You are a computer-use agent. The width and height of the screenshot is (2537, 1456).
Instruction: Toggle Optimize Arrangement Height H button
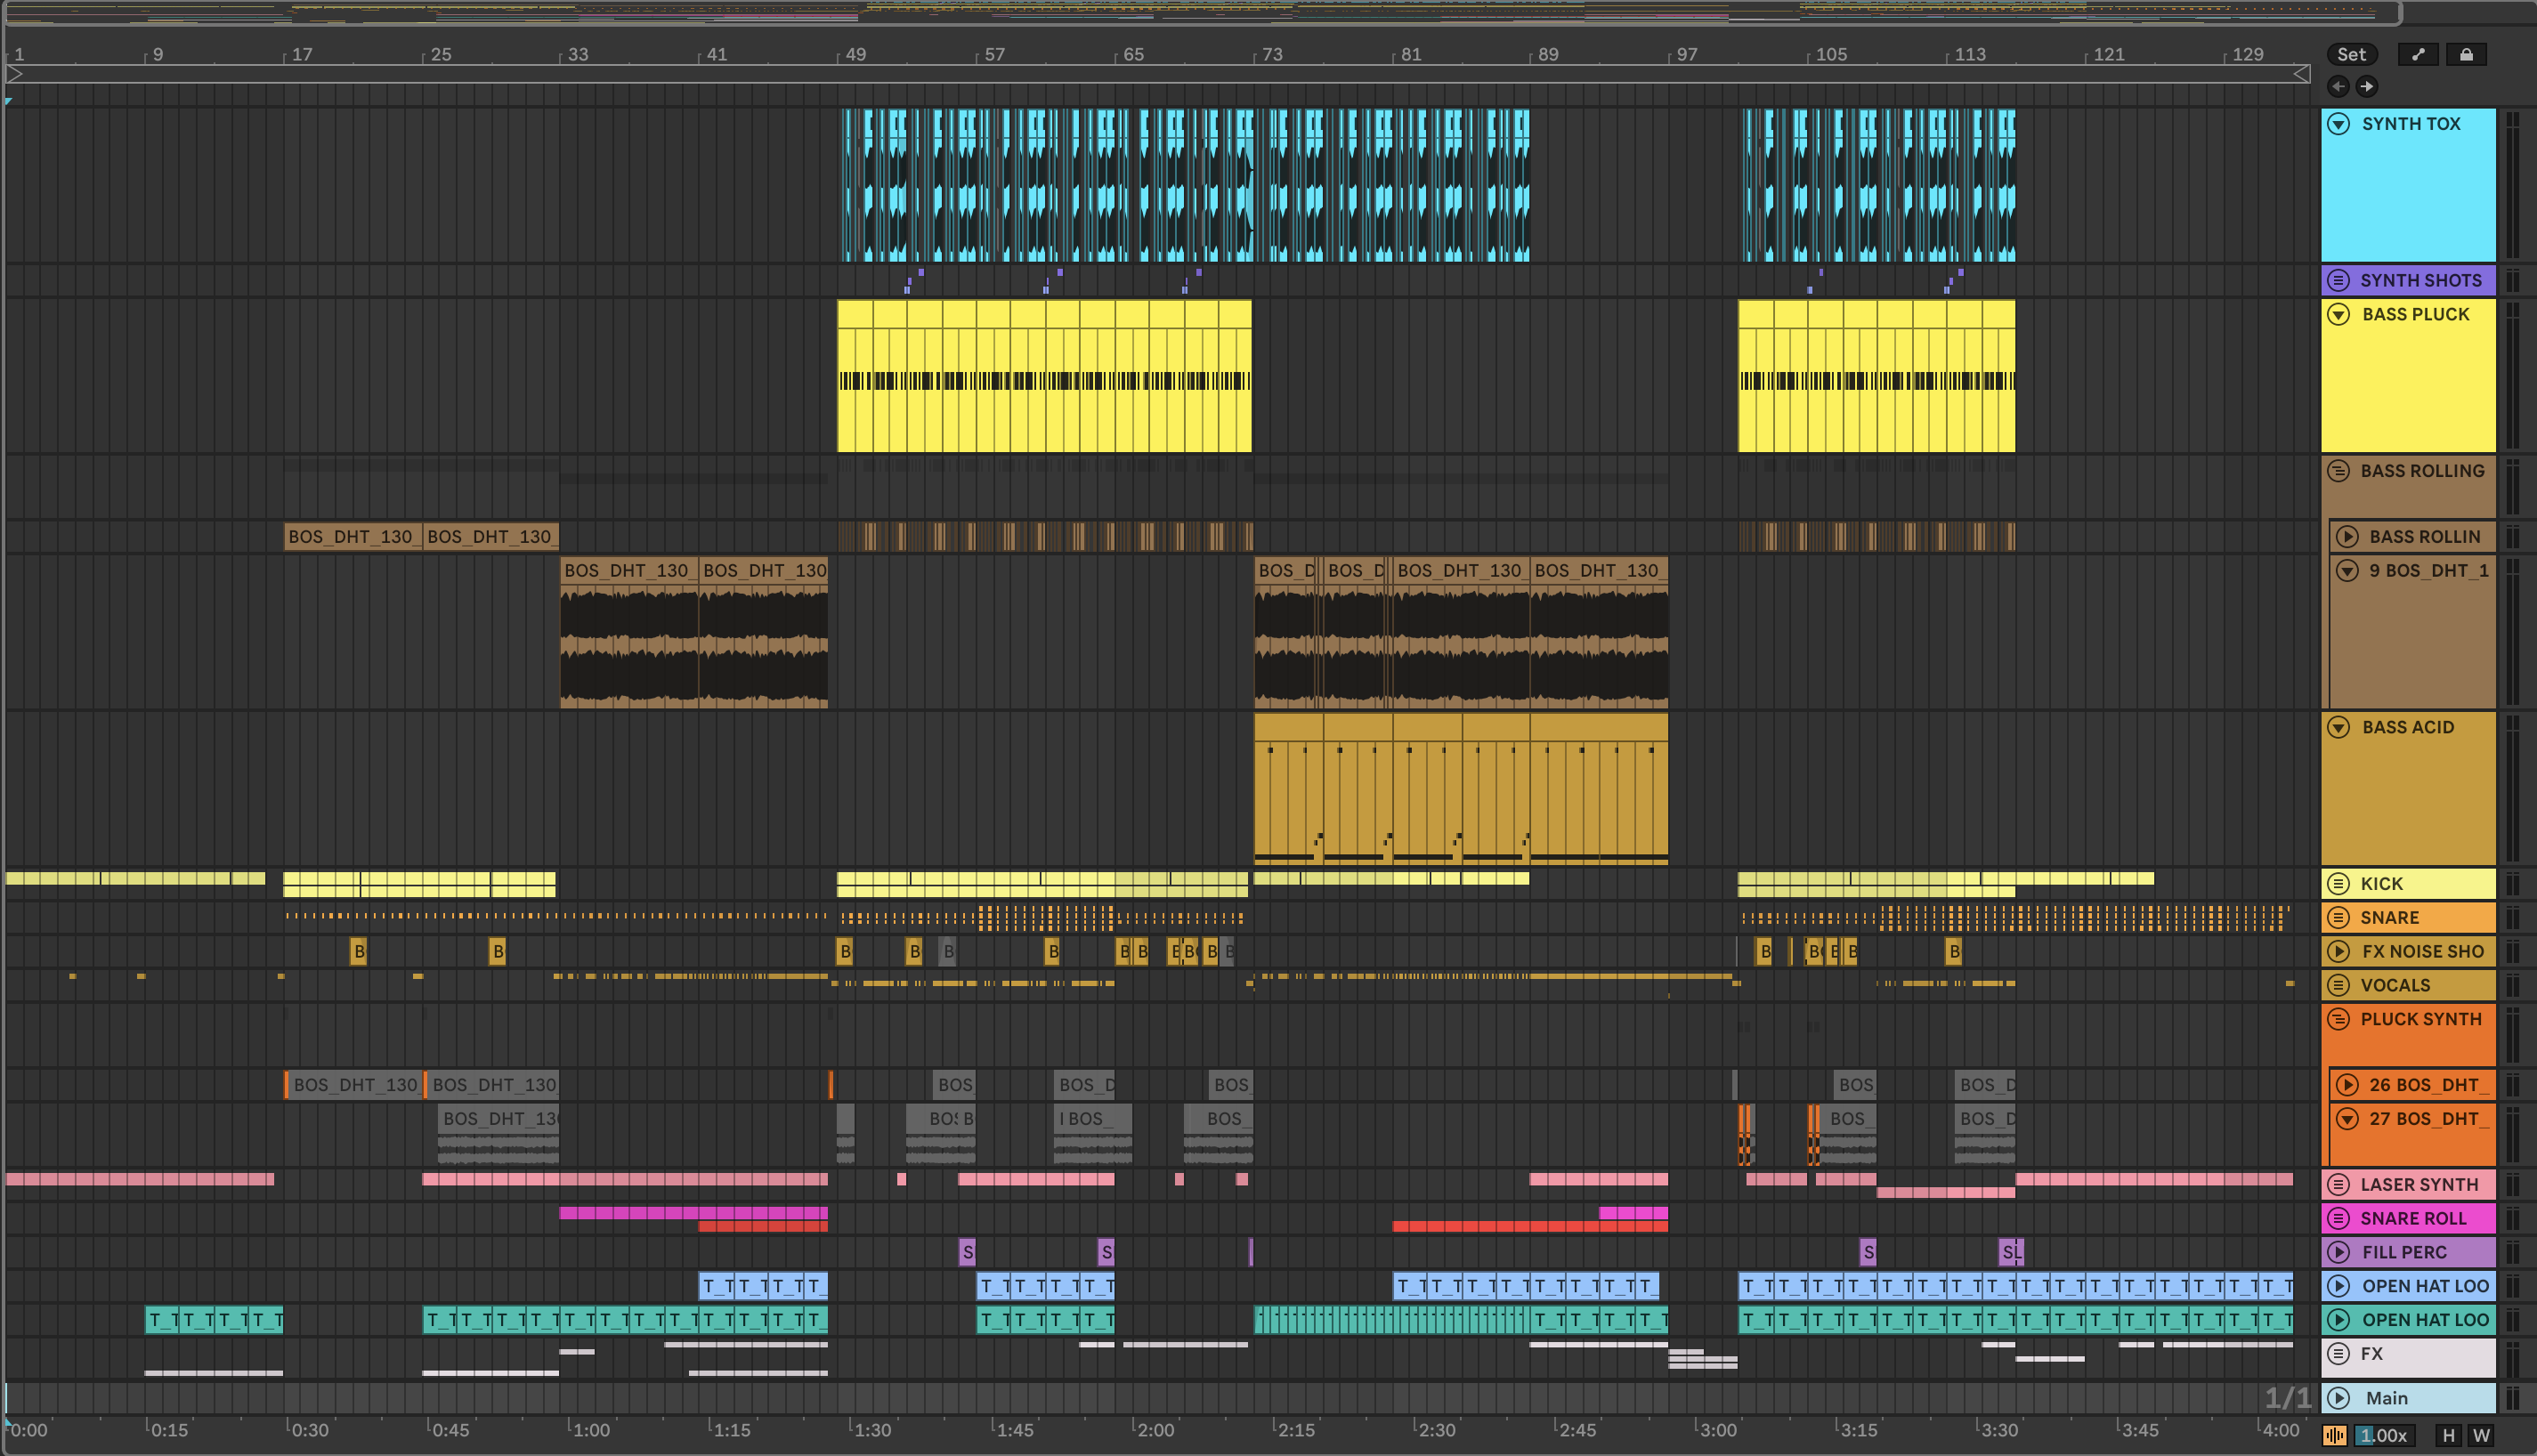[2448, 1435]
